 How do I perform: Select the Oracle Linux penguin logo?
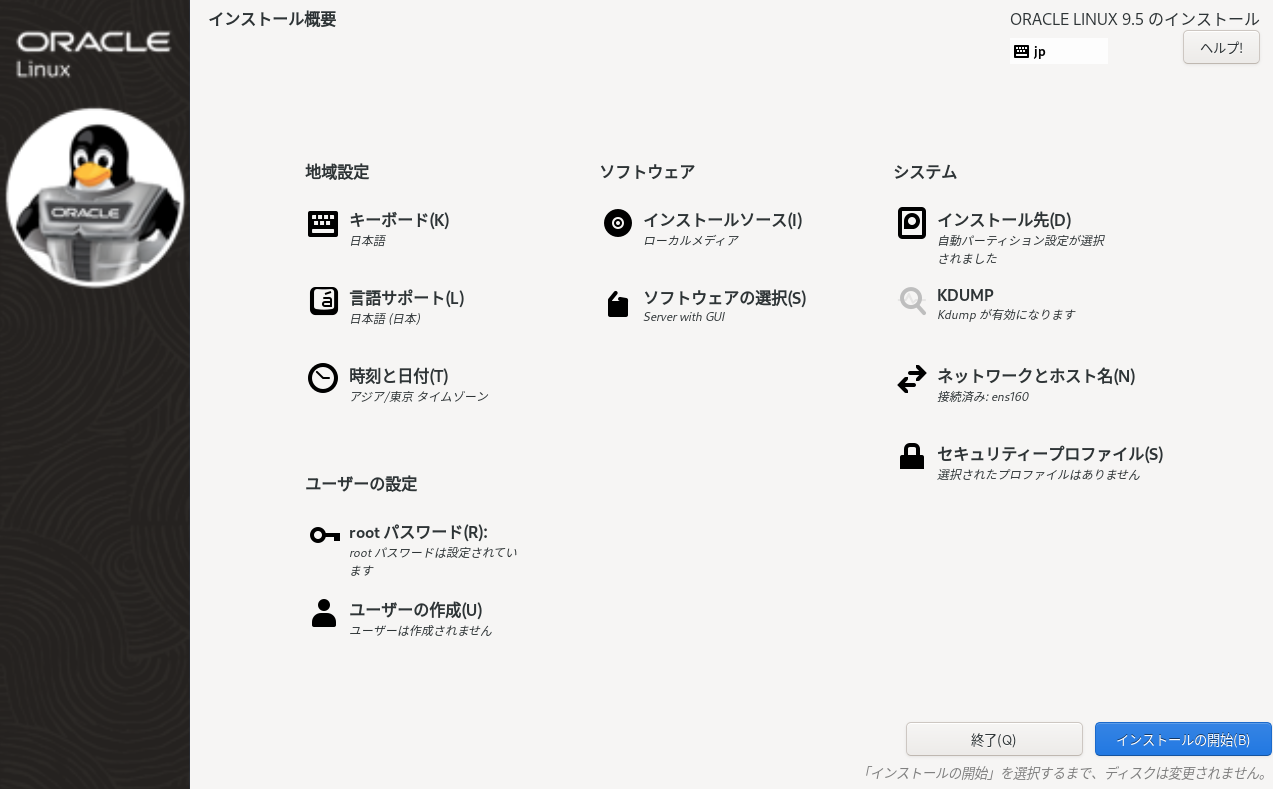tap(95, 196)
